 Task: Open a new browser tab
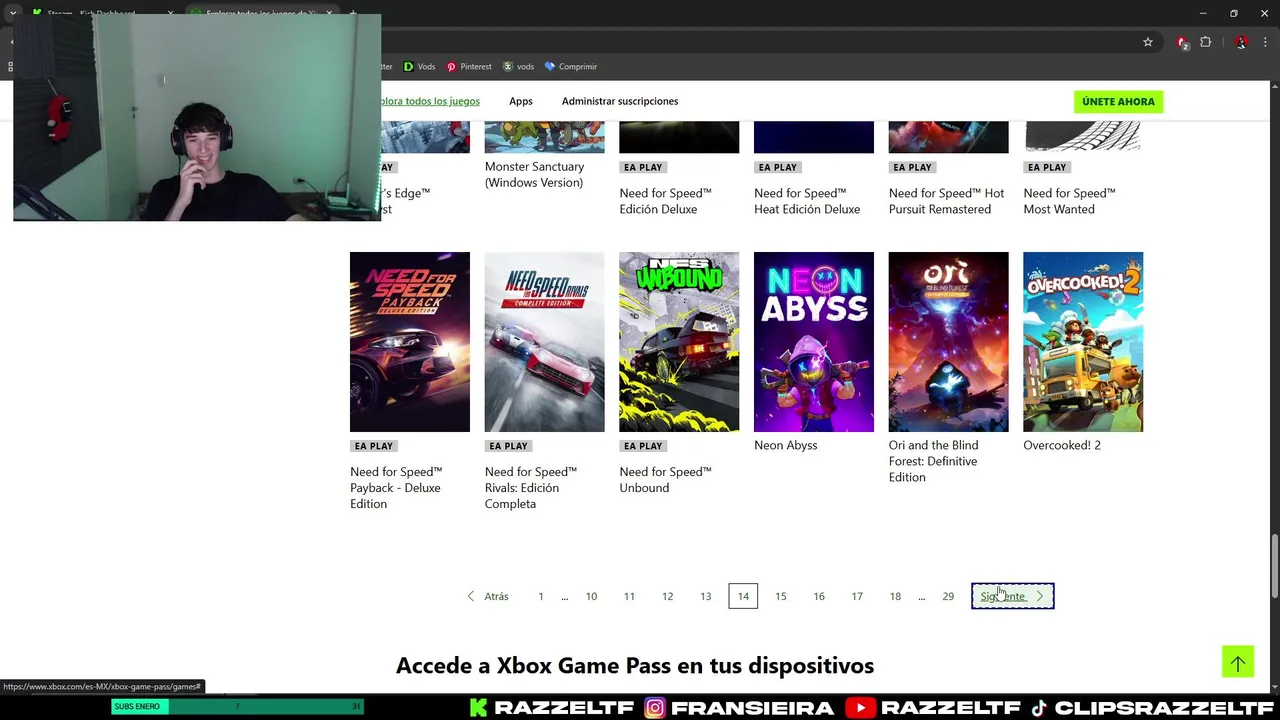pyautogui.click(x=353, y=13)
